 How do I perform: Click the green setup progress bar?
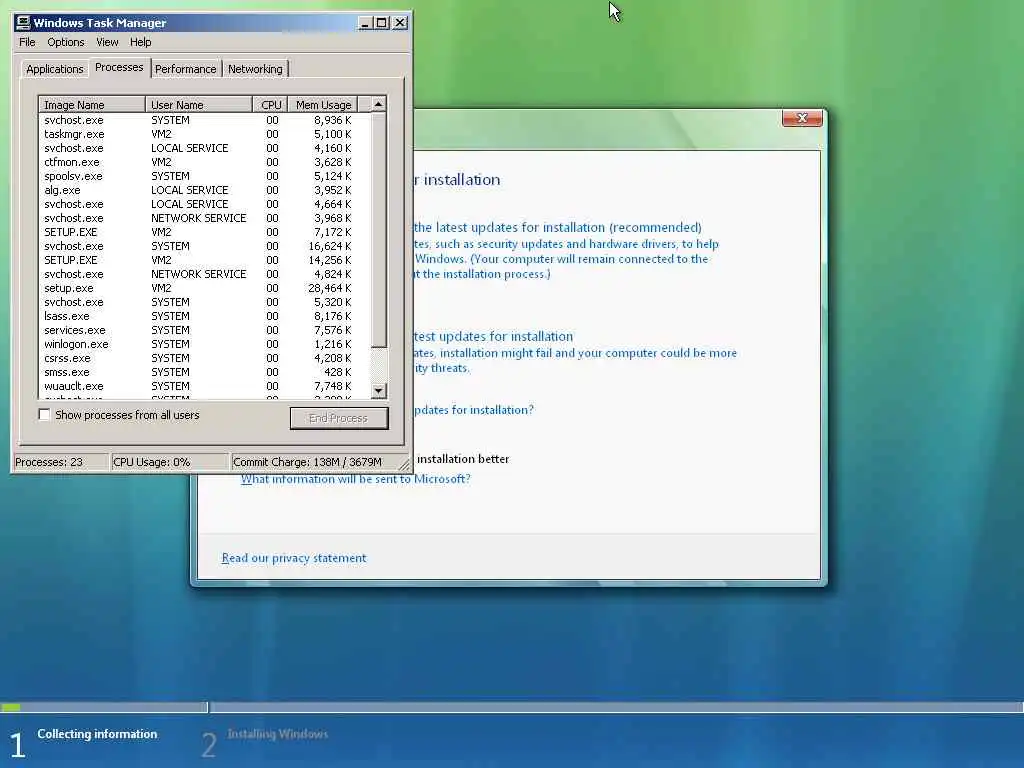tap(11, 707)
